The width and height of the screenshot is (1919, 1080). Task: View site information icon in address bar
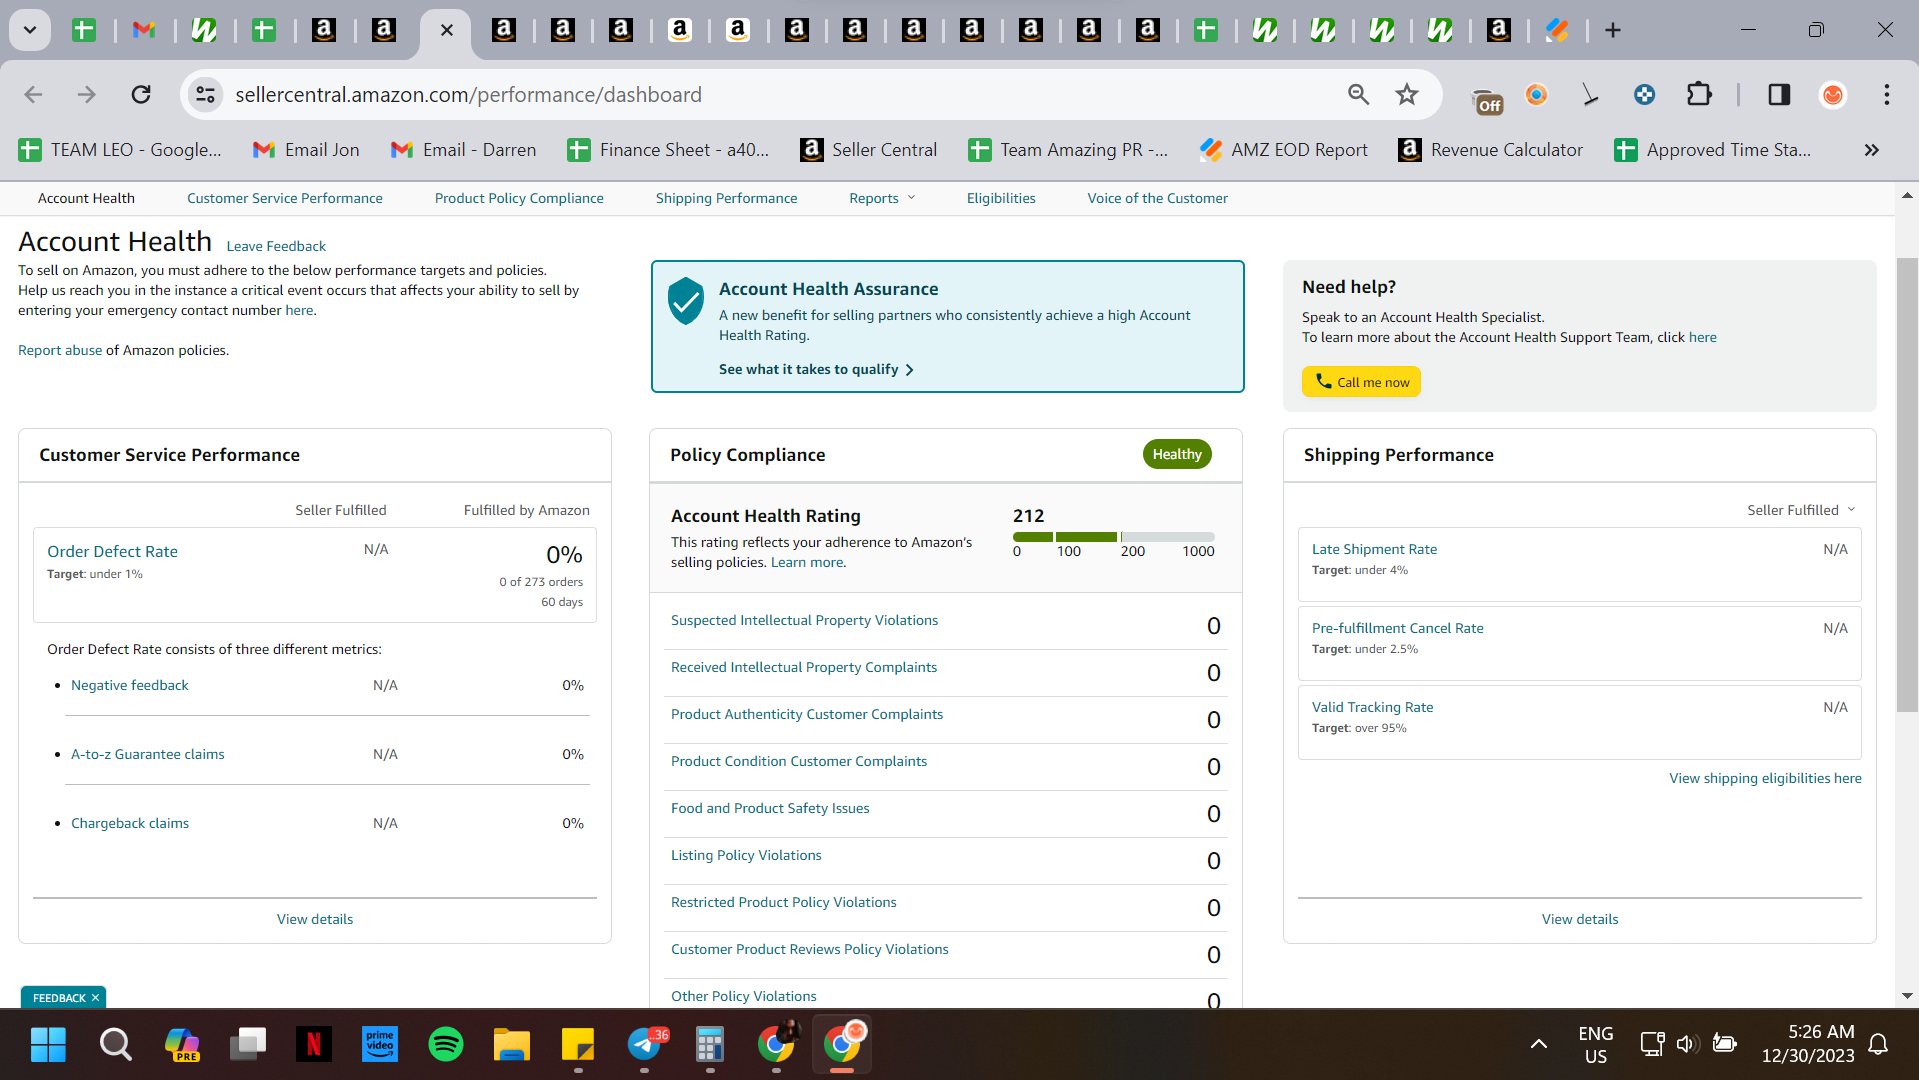coord(205,94)
